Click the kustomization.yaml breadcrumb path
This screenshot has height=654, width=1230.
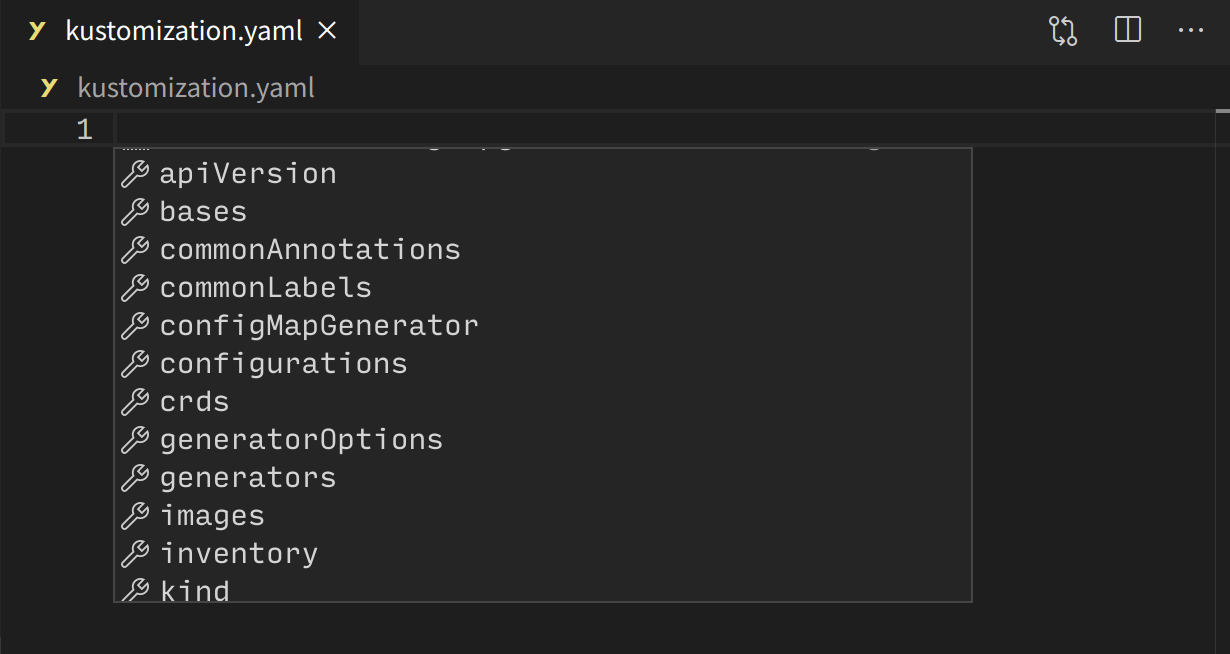coord(196,88)
